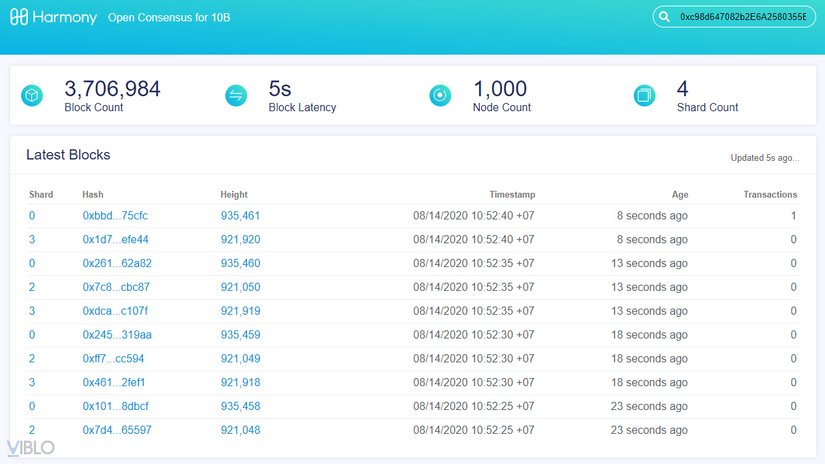Open block hash 0x1d7...efe44
This screenshot has width=825, height=464.
115,239
